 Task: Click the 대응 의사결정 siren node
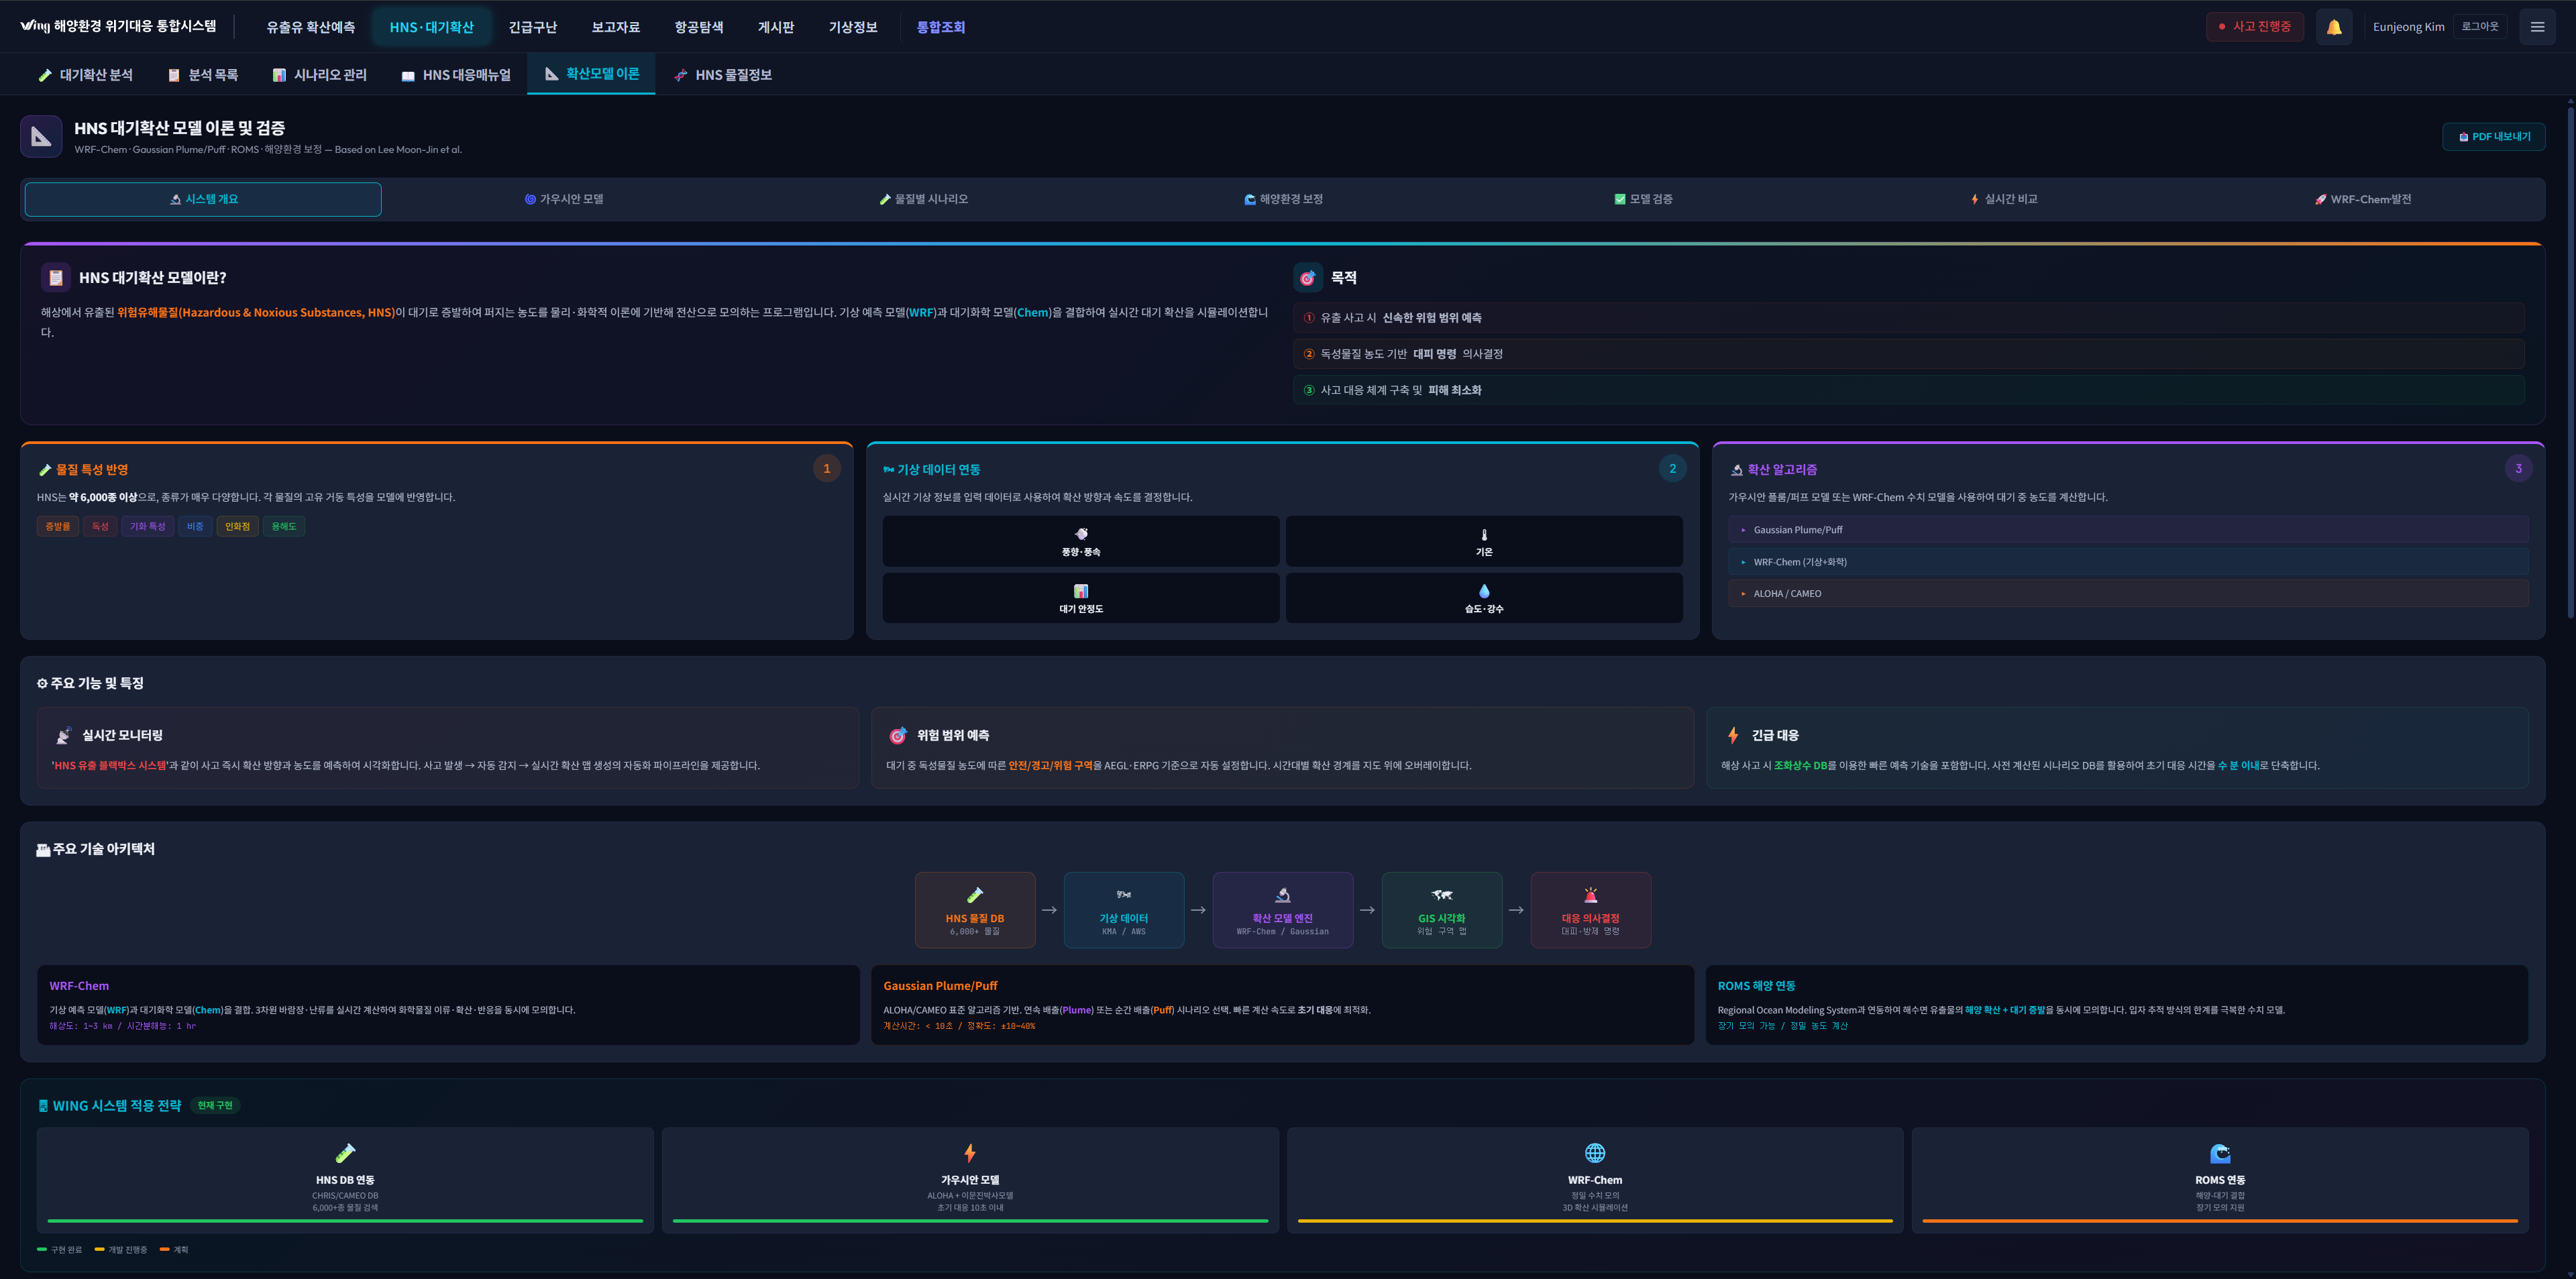click(x=1590, y=909)
